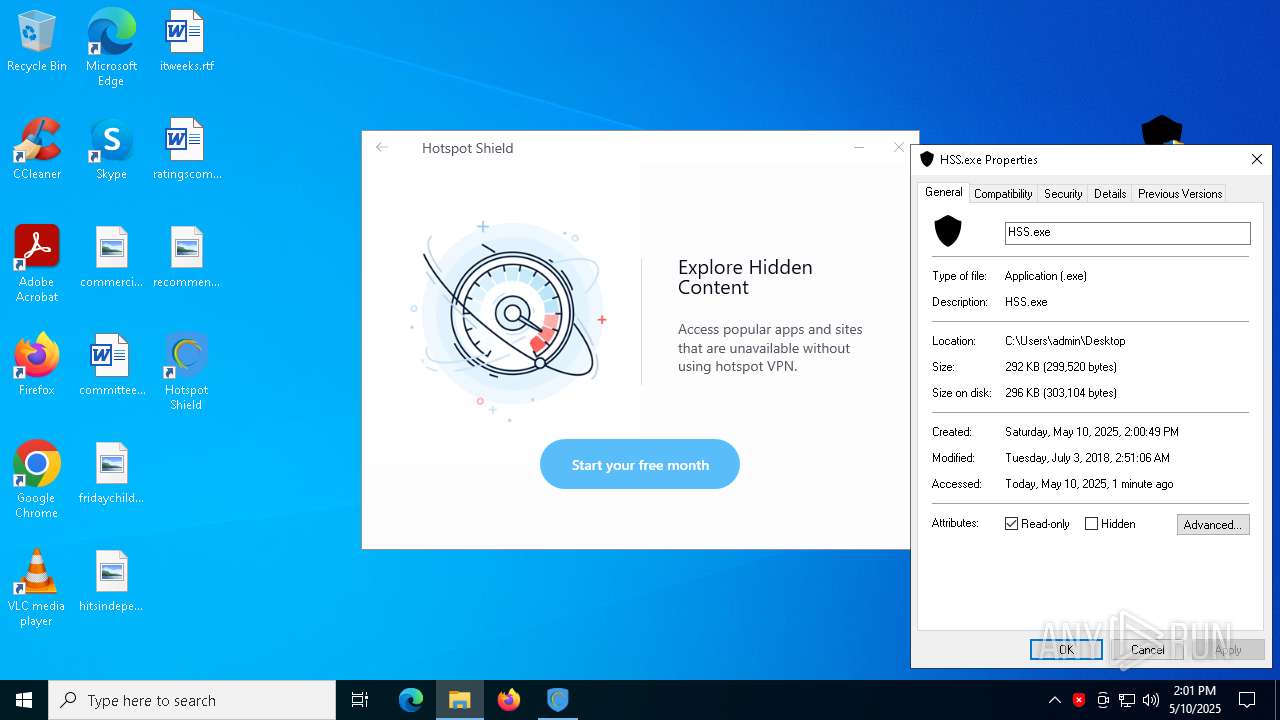
Task: Open Skype desktop shortcut
Action: (111, 149)
